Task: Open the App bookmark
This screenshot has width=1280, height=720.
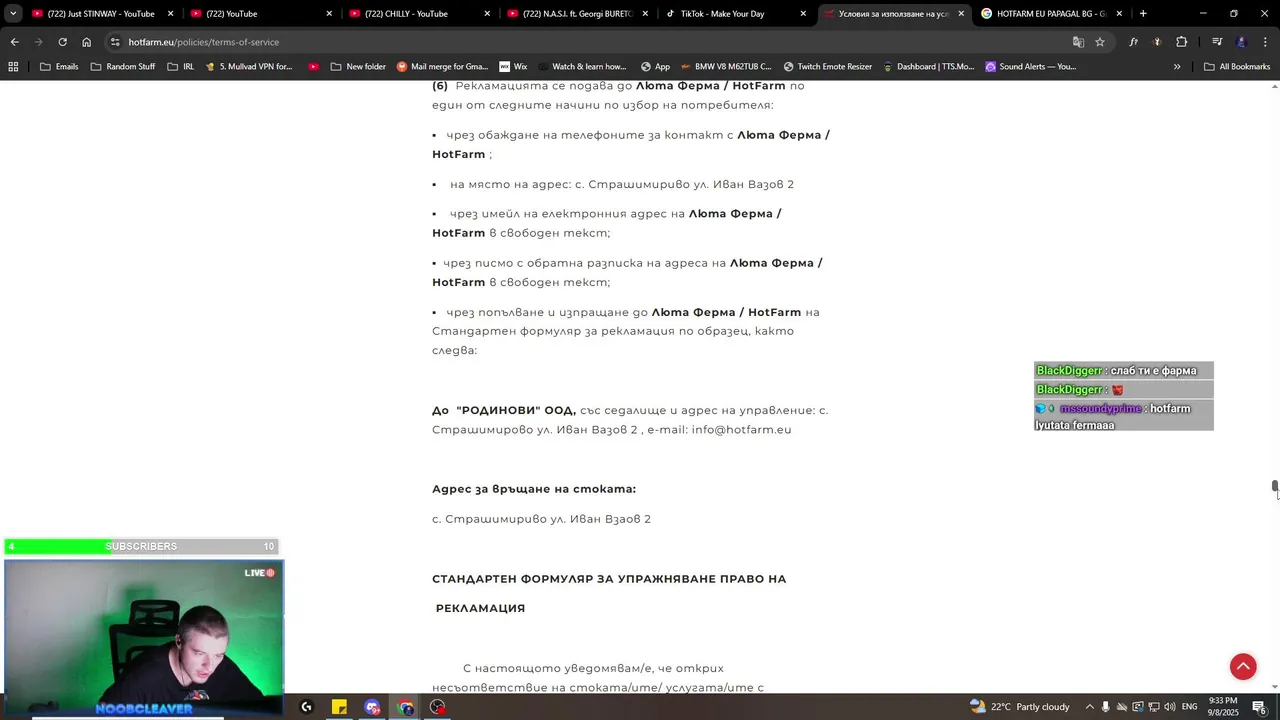Action: coord(655,67)
